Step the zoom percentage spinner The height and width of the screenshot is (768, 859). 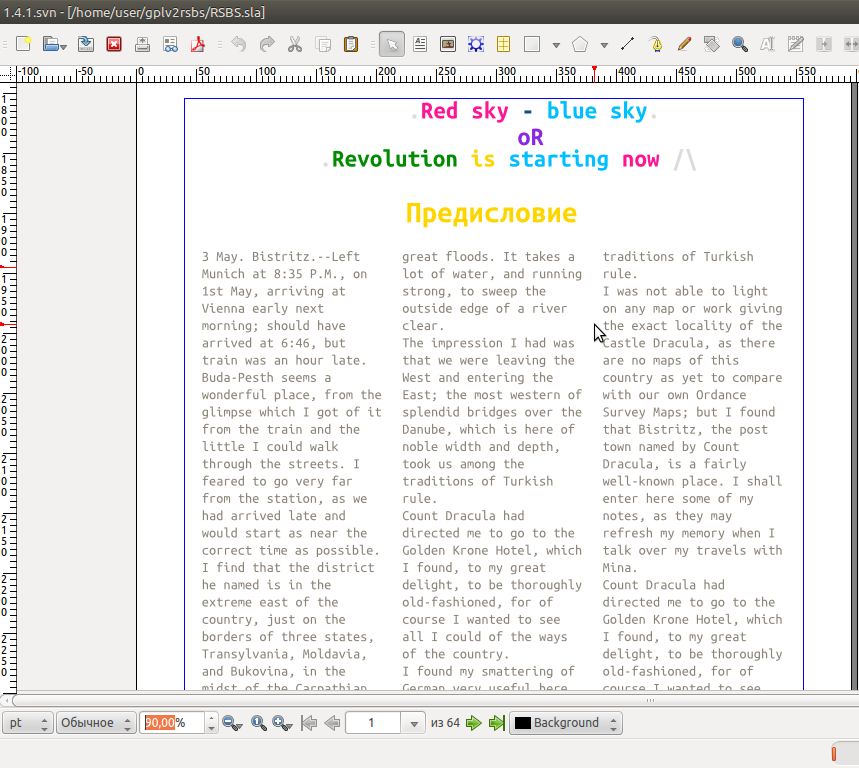(211, 723)
